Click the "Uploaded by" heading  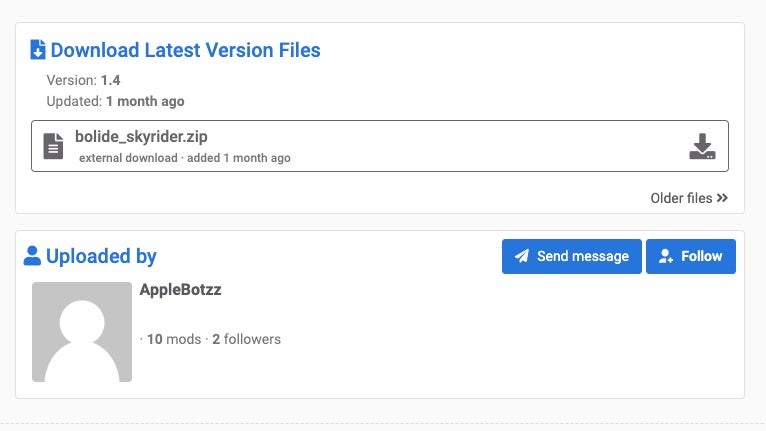tap(101, 256)
